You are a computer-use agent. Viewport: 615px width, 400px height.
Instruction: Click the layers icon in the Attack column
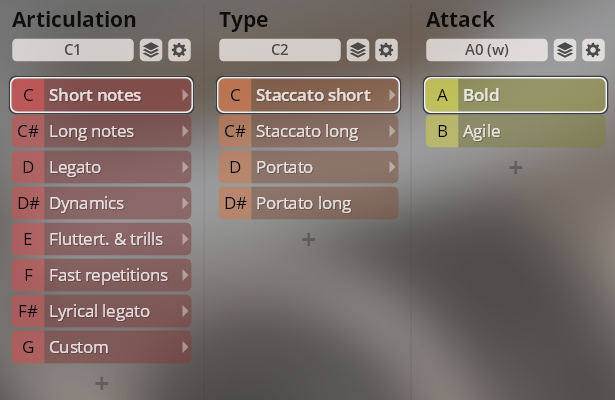tap(564, 50)
